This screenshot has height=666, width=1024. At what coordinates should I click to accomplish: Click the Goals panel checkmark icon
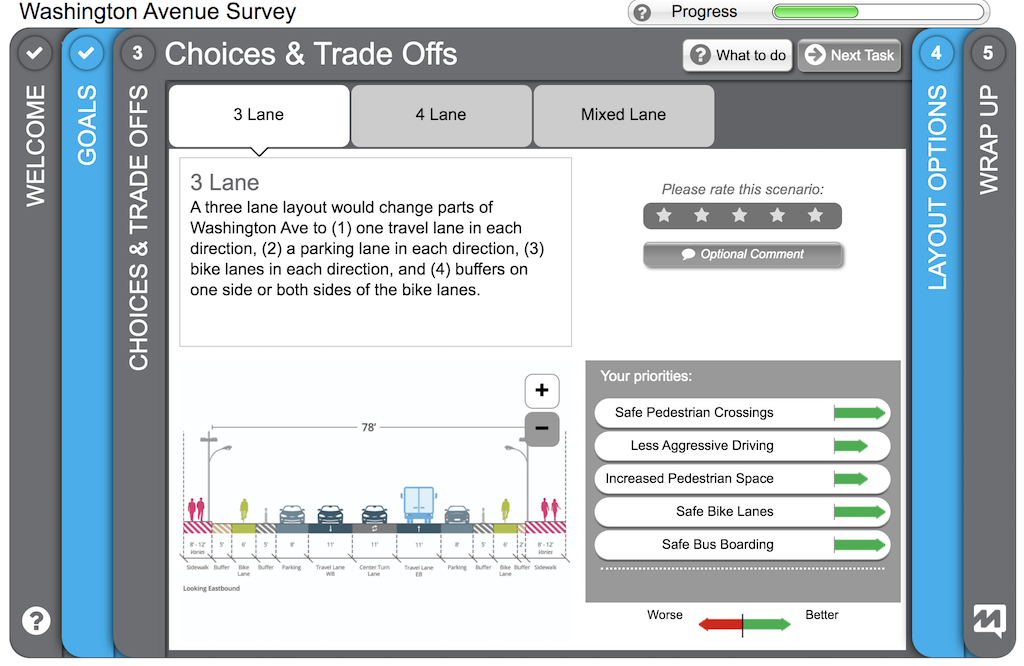(x=87, y=52)
